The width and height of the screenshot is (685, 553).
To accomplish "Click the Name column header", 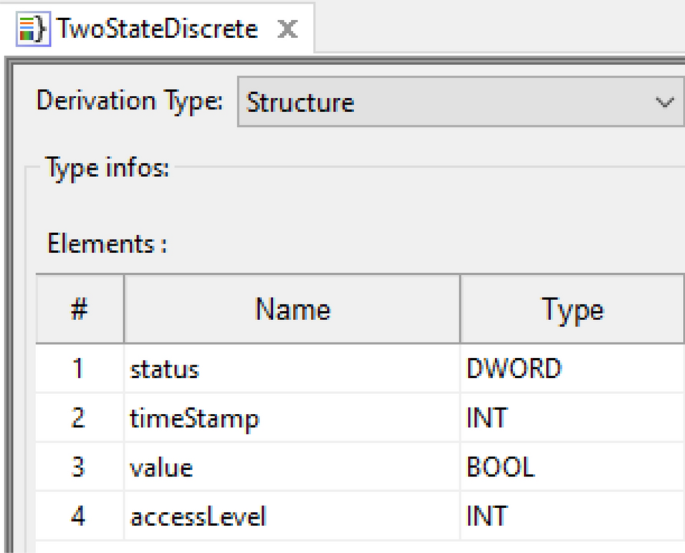I will click(x=291, y=310).
